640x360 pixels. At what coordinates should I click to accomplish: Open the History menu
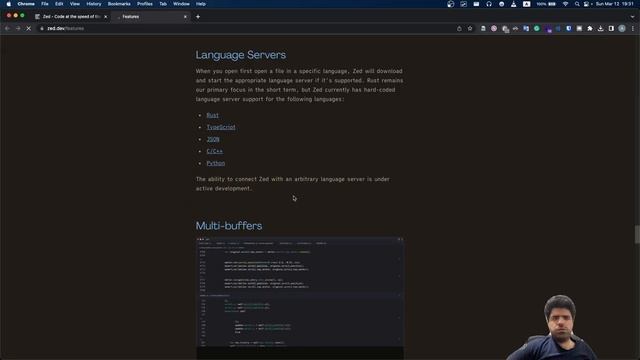(93, 4)
